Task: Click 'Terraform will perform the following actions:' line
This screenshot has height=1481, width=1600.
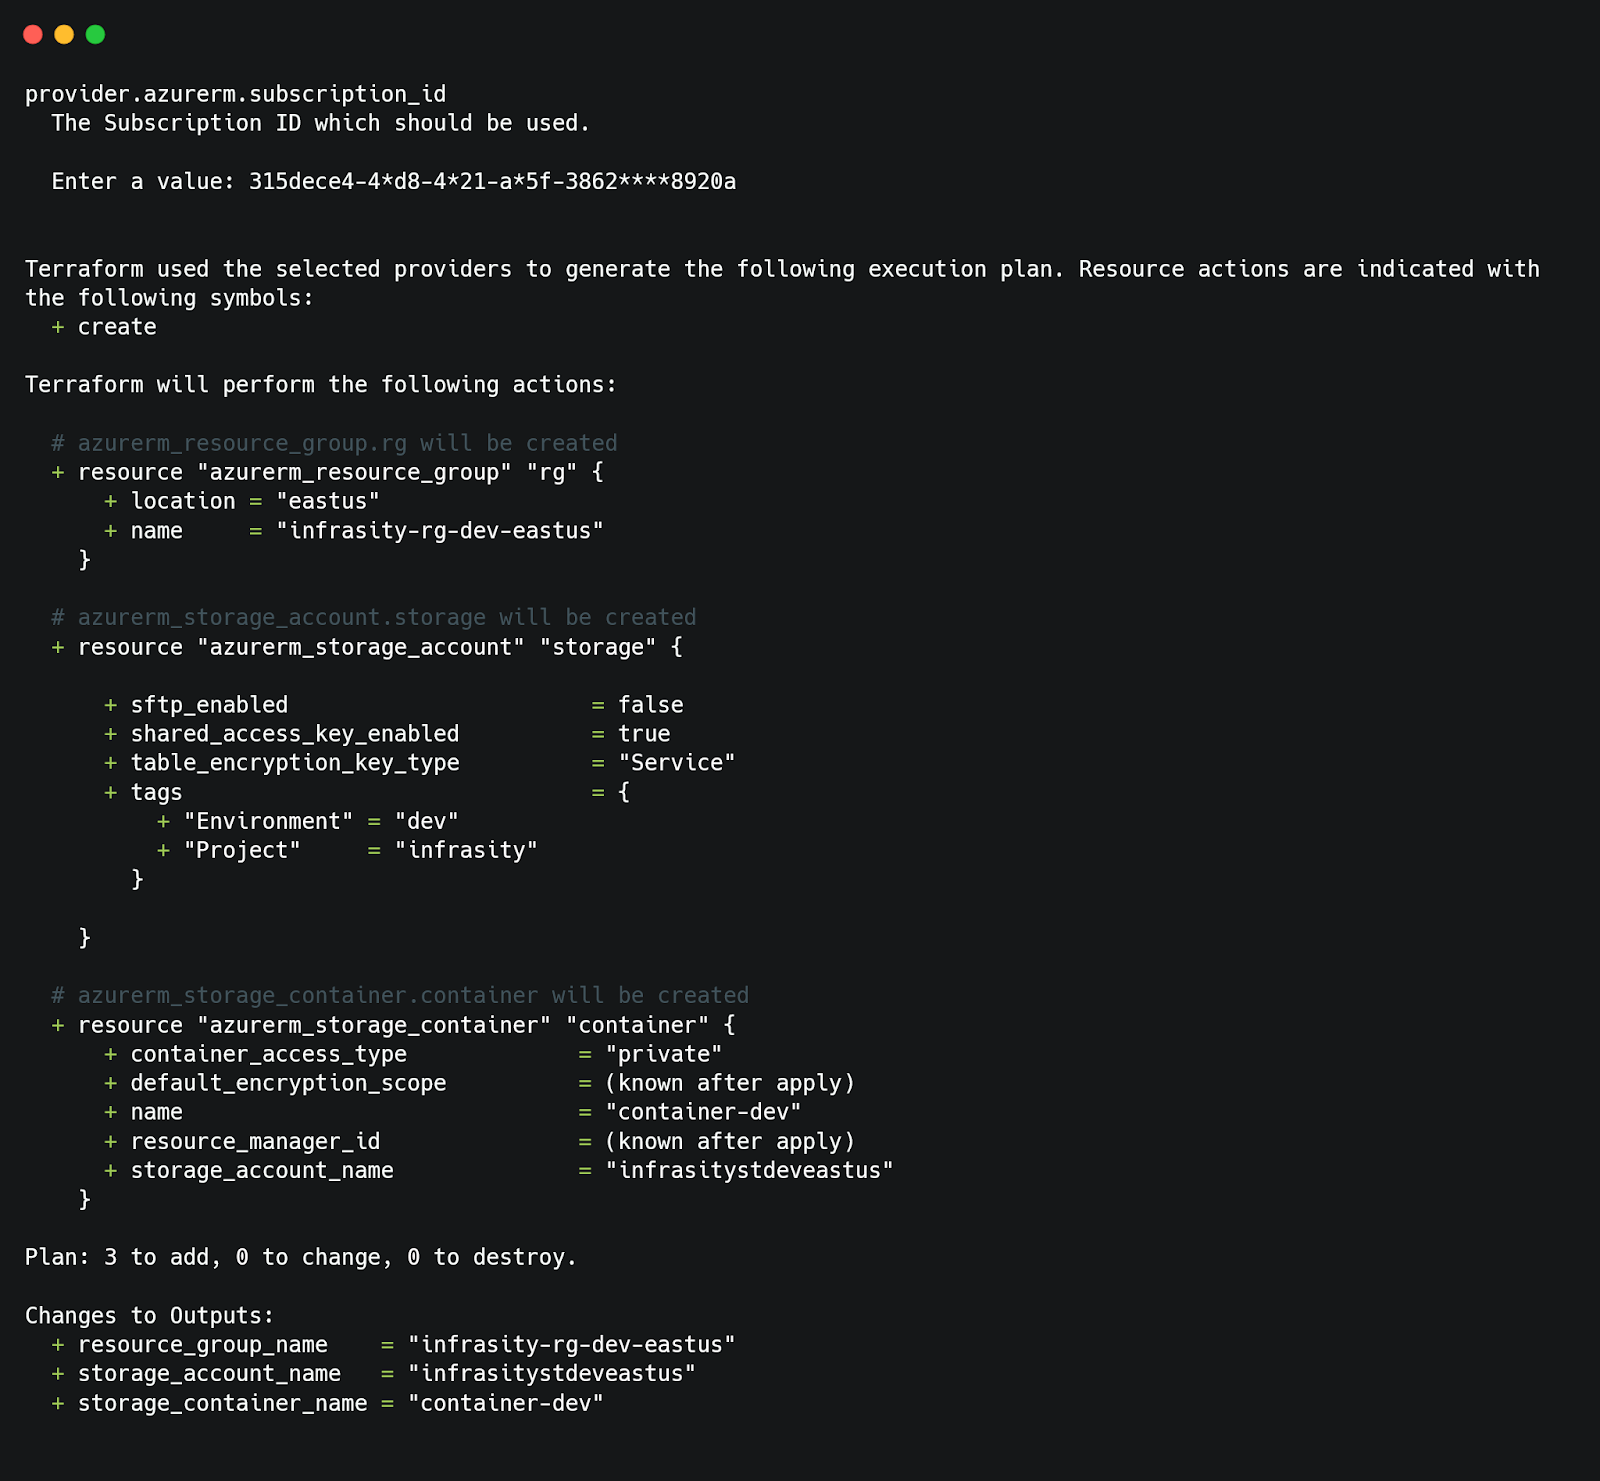Action: 321,385
